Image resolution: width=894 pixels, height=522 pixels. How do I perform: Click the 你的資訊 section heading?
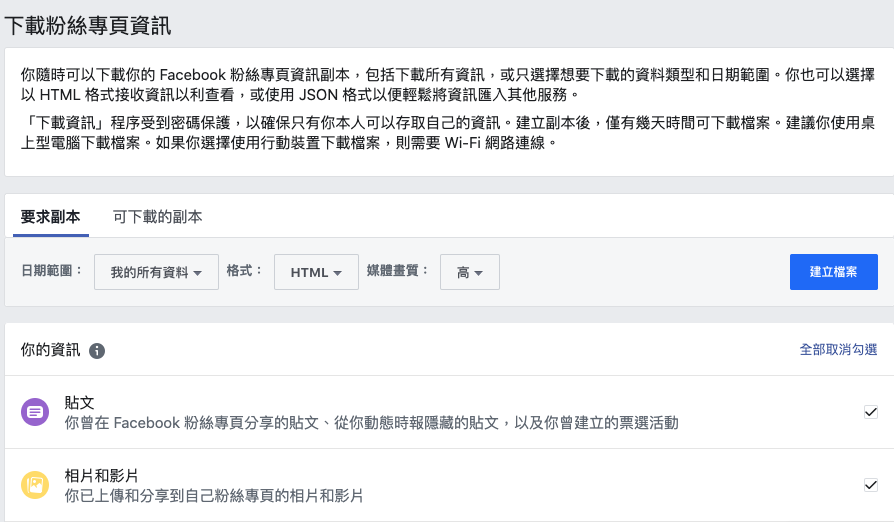click(x=50, y=350)
